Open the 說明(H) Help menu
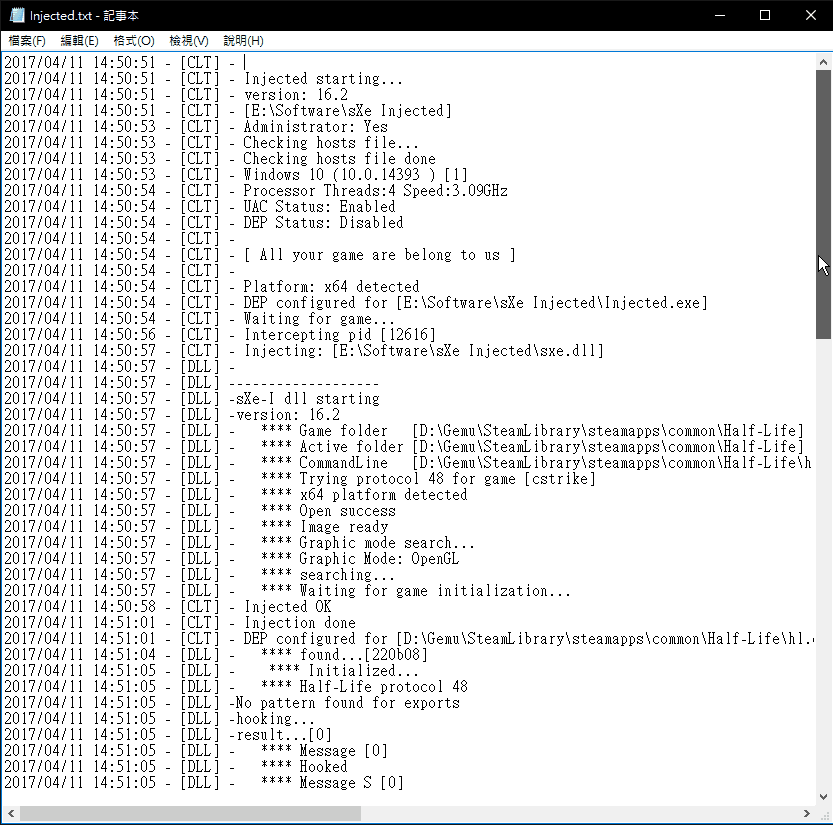The width and height of the screenshot is (833, 825). click(x=243, y=41)
